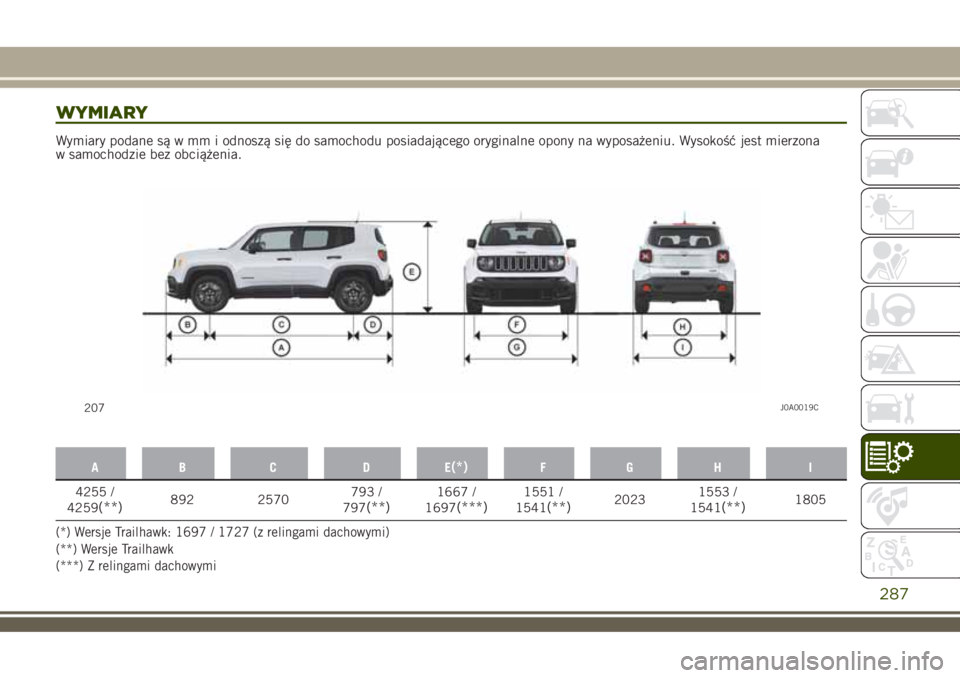This screenshot has width=960, height=678.
Task: Click the 2570 value cell
Action: pos(273,500)
